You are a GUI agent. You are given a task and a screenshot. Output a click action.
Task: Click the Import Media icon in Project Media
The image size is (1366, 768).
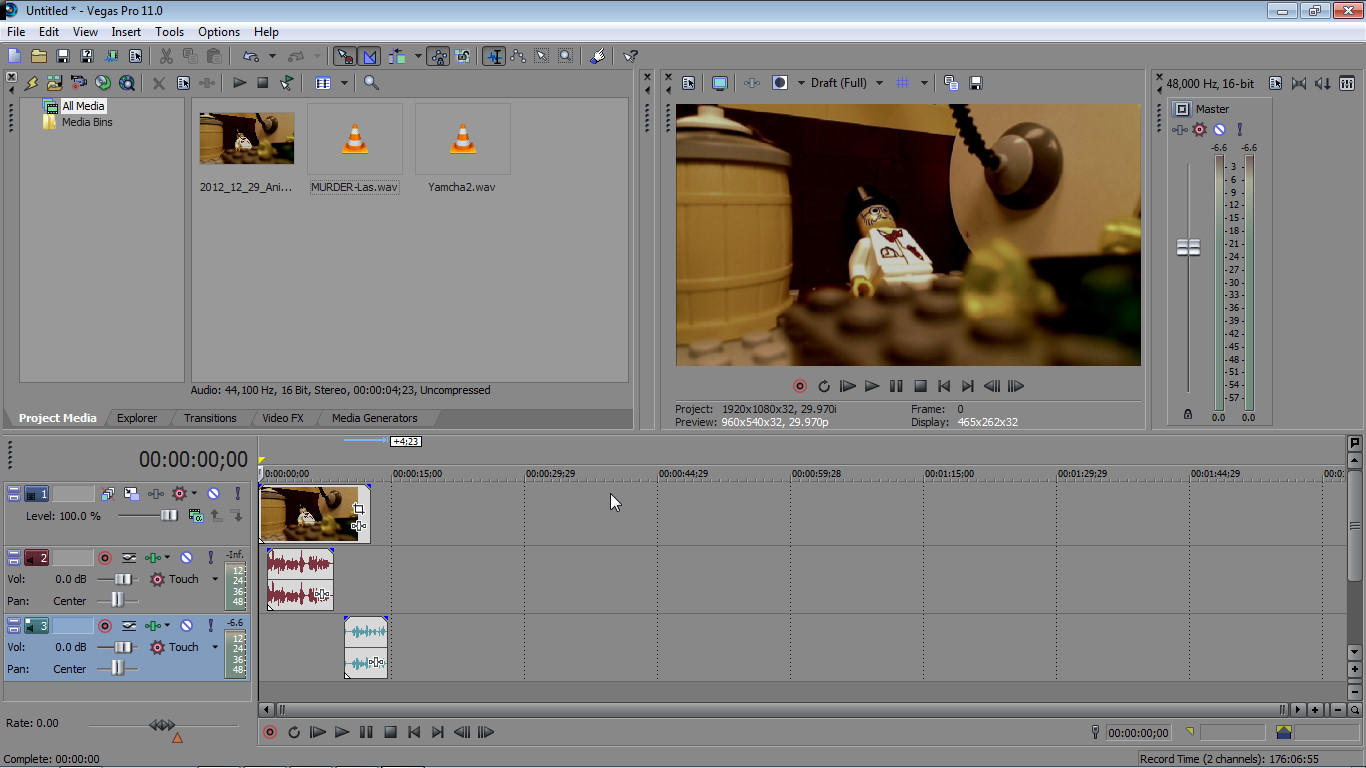(54, 83)
